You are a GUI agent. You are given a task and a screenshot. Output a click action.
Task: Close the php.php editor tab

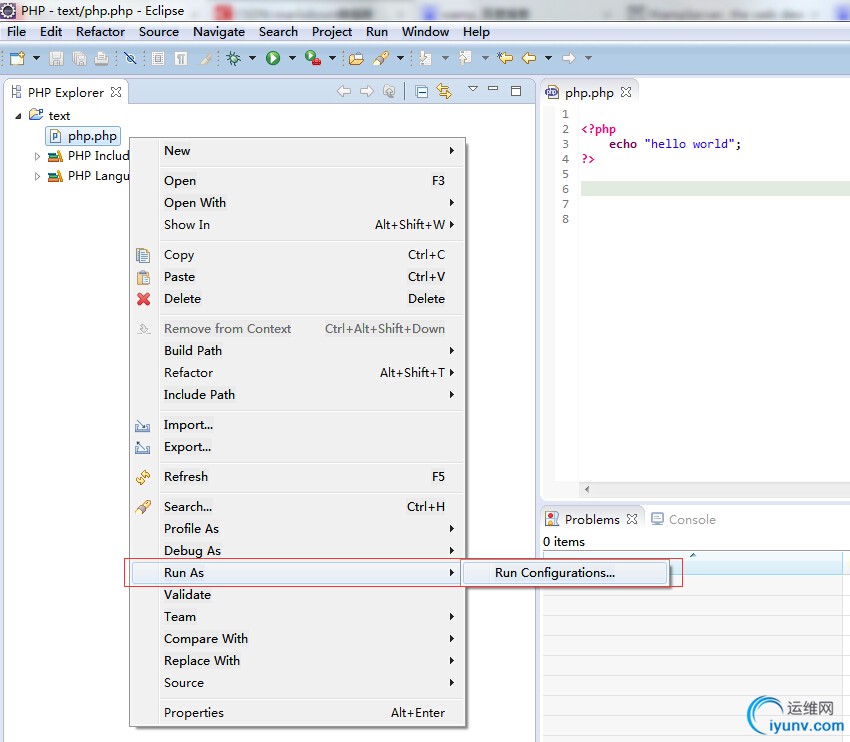click(627, 92)
